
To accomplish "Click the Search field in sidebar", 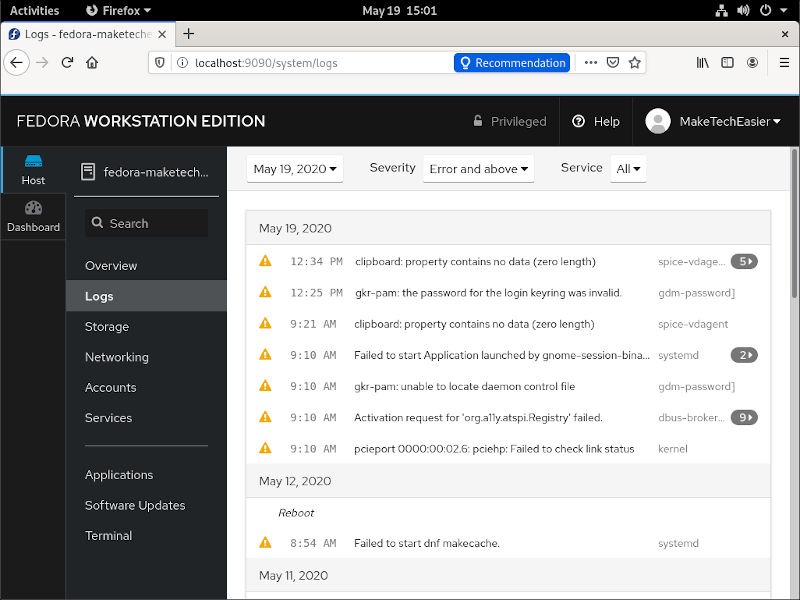I will tap(146, 224).
